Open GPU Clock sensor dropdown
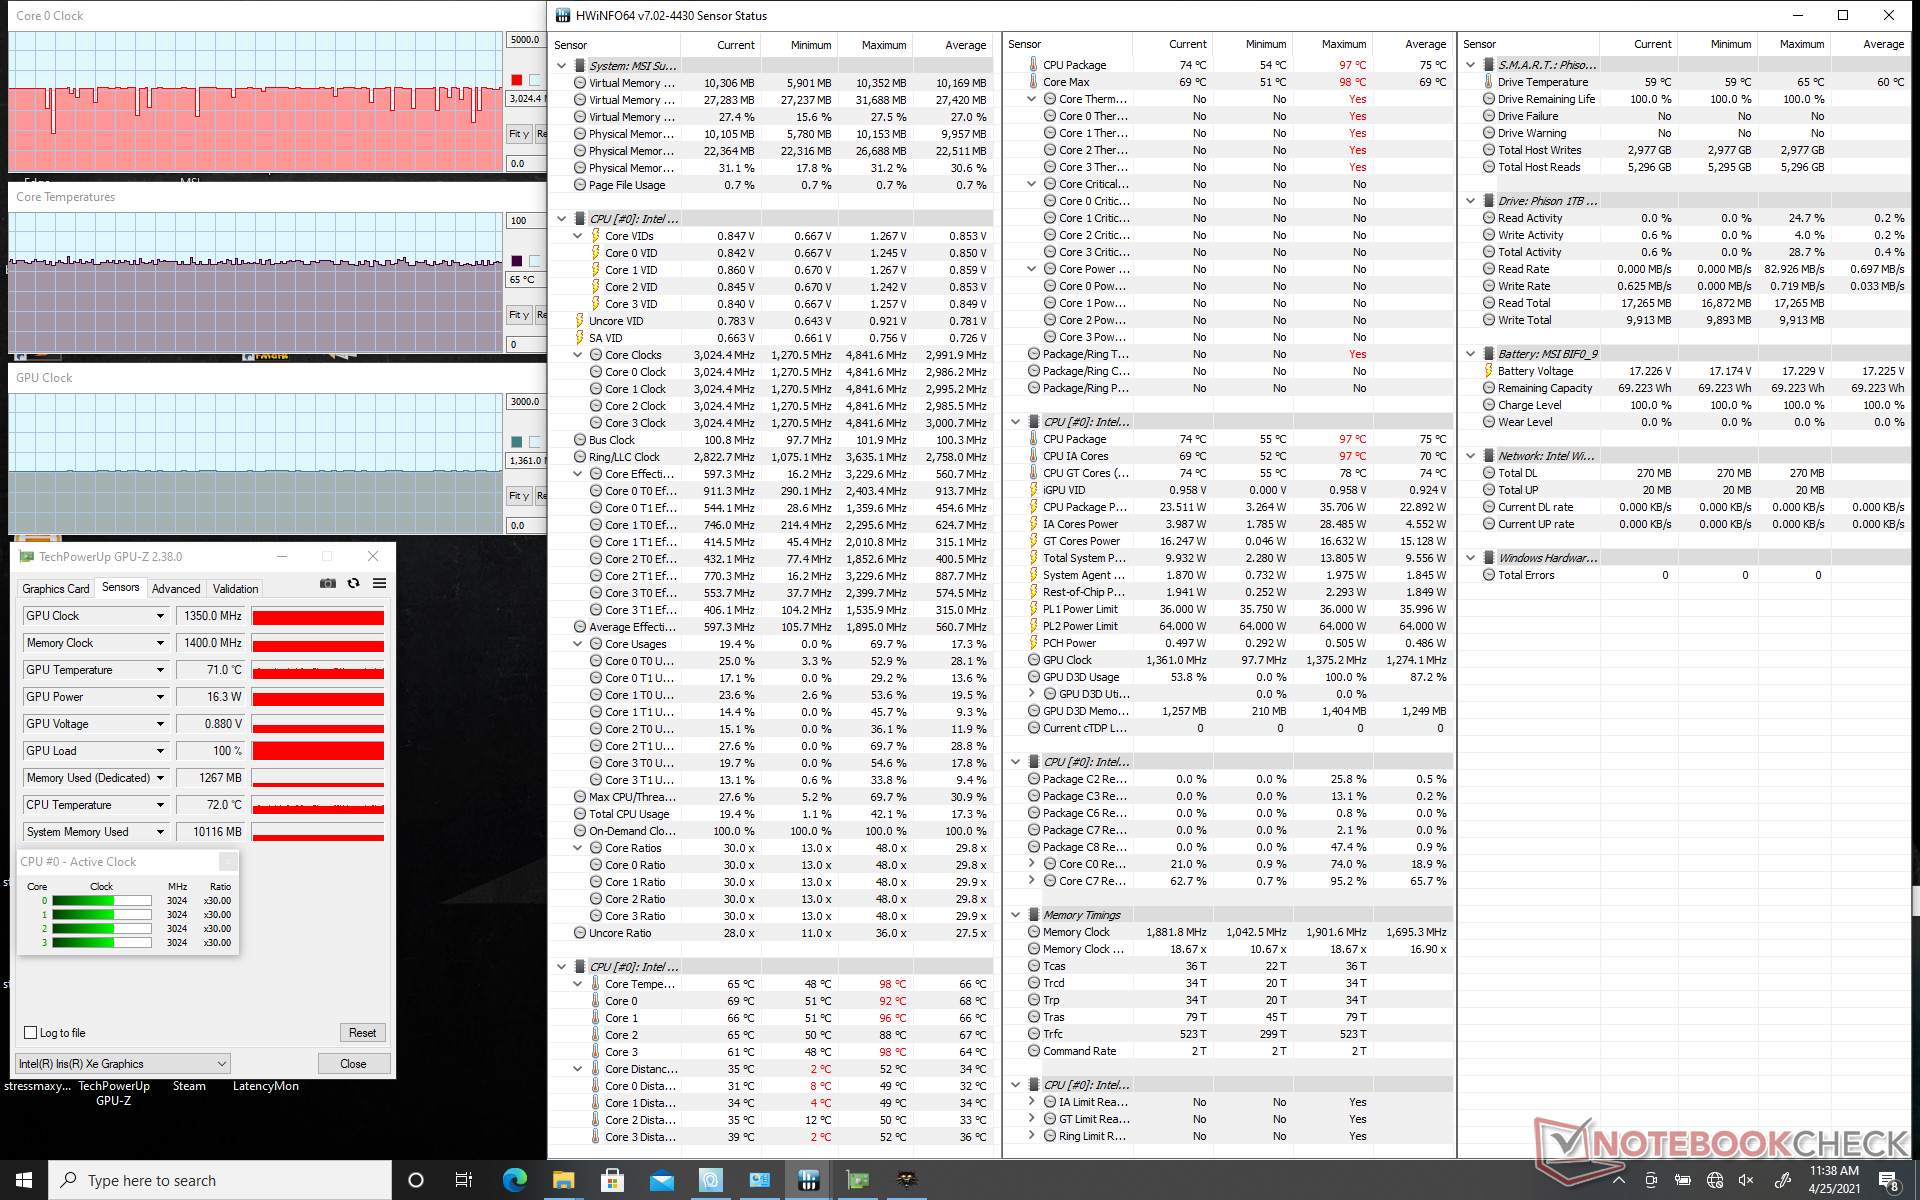 [x=160, y=616]
